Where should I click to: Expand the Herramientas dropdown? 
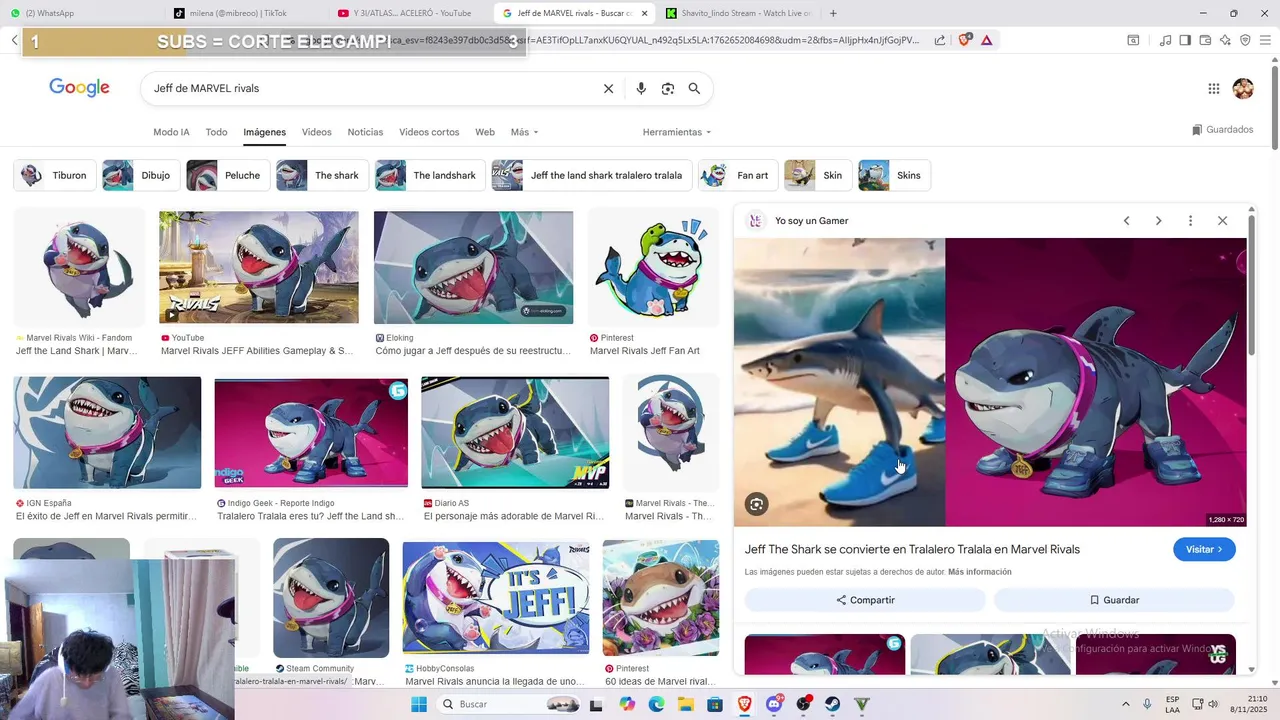tap(677, 132)
